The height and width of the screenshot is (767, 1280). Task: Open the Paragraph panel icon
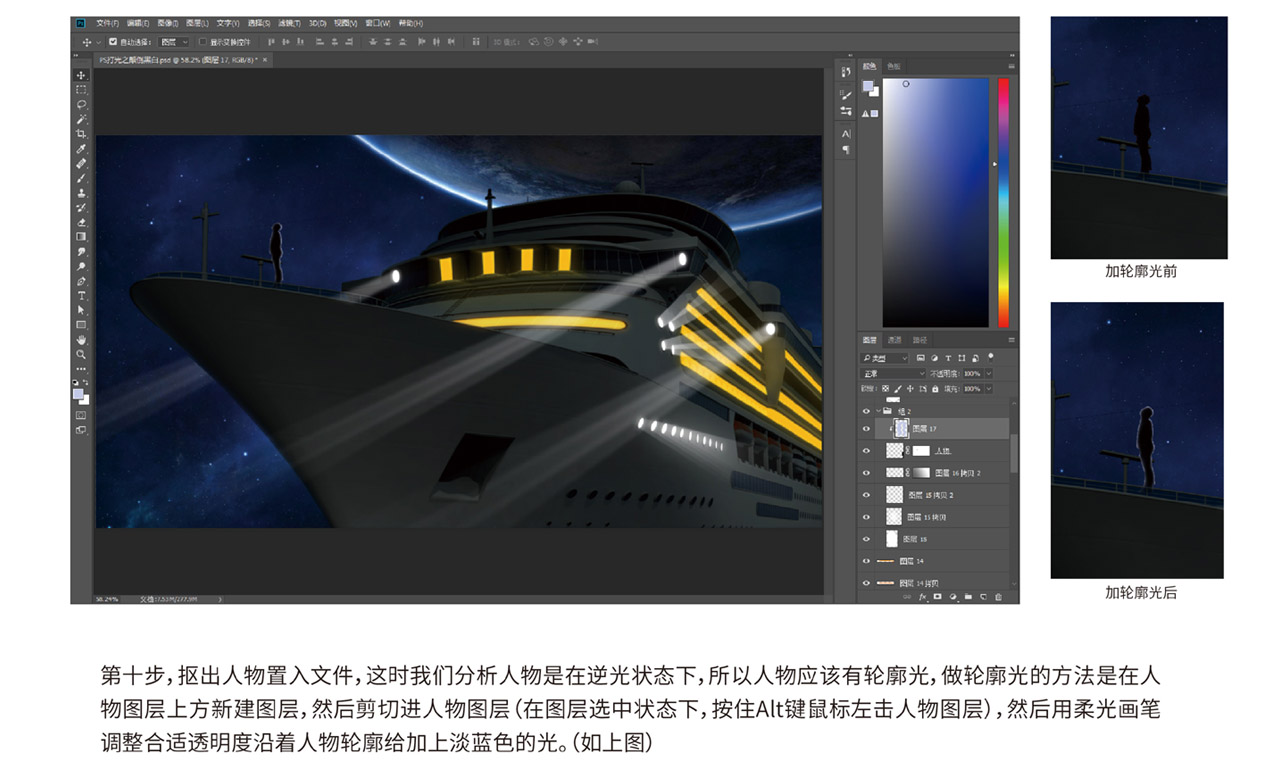click(x=846, y=149)
